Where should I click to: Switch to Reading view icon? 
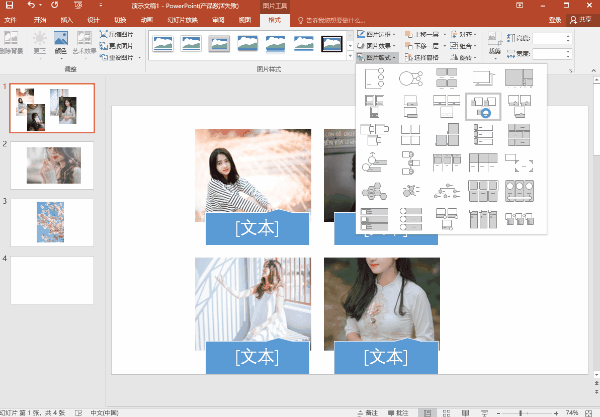point(465,413)
